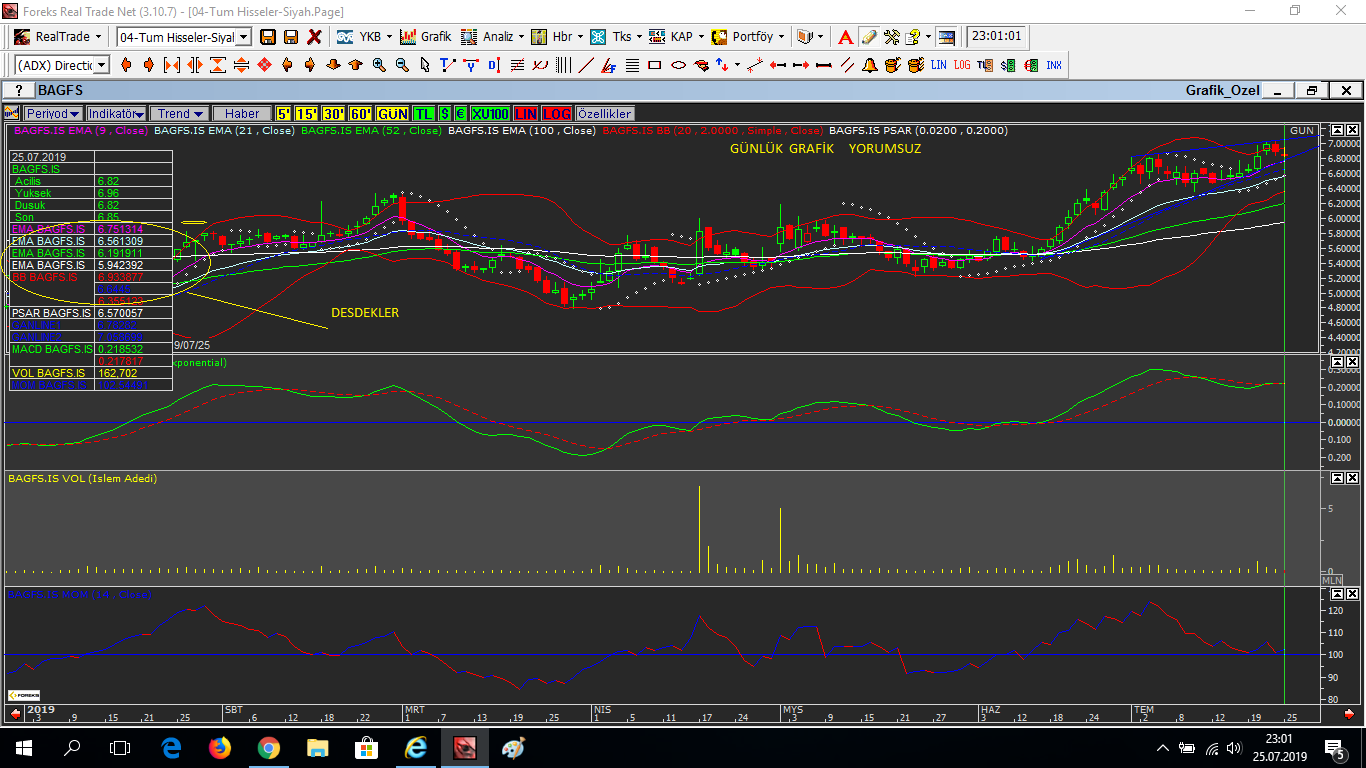Image resolution: width=1366 pixels, height=768 pixels.
Task: Click the Özellikler button
Action: click(x=604, y=114)
